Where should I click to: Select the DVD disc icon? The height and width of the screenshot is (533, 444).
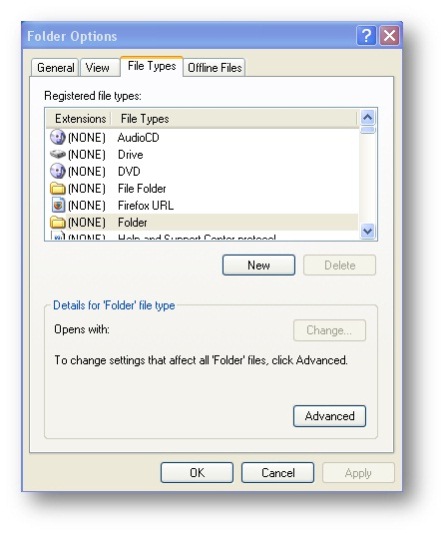pos(57,171)
